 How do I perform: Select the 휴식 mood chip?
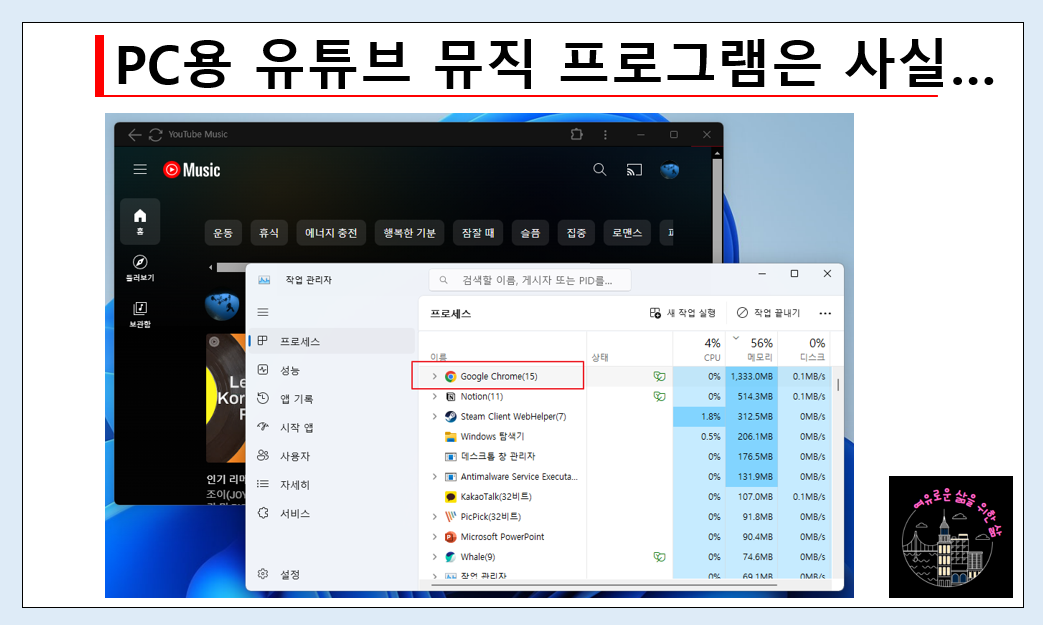tap(269, 233)
